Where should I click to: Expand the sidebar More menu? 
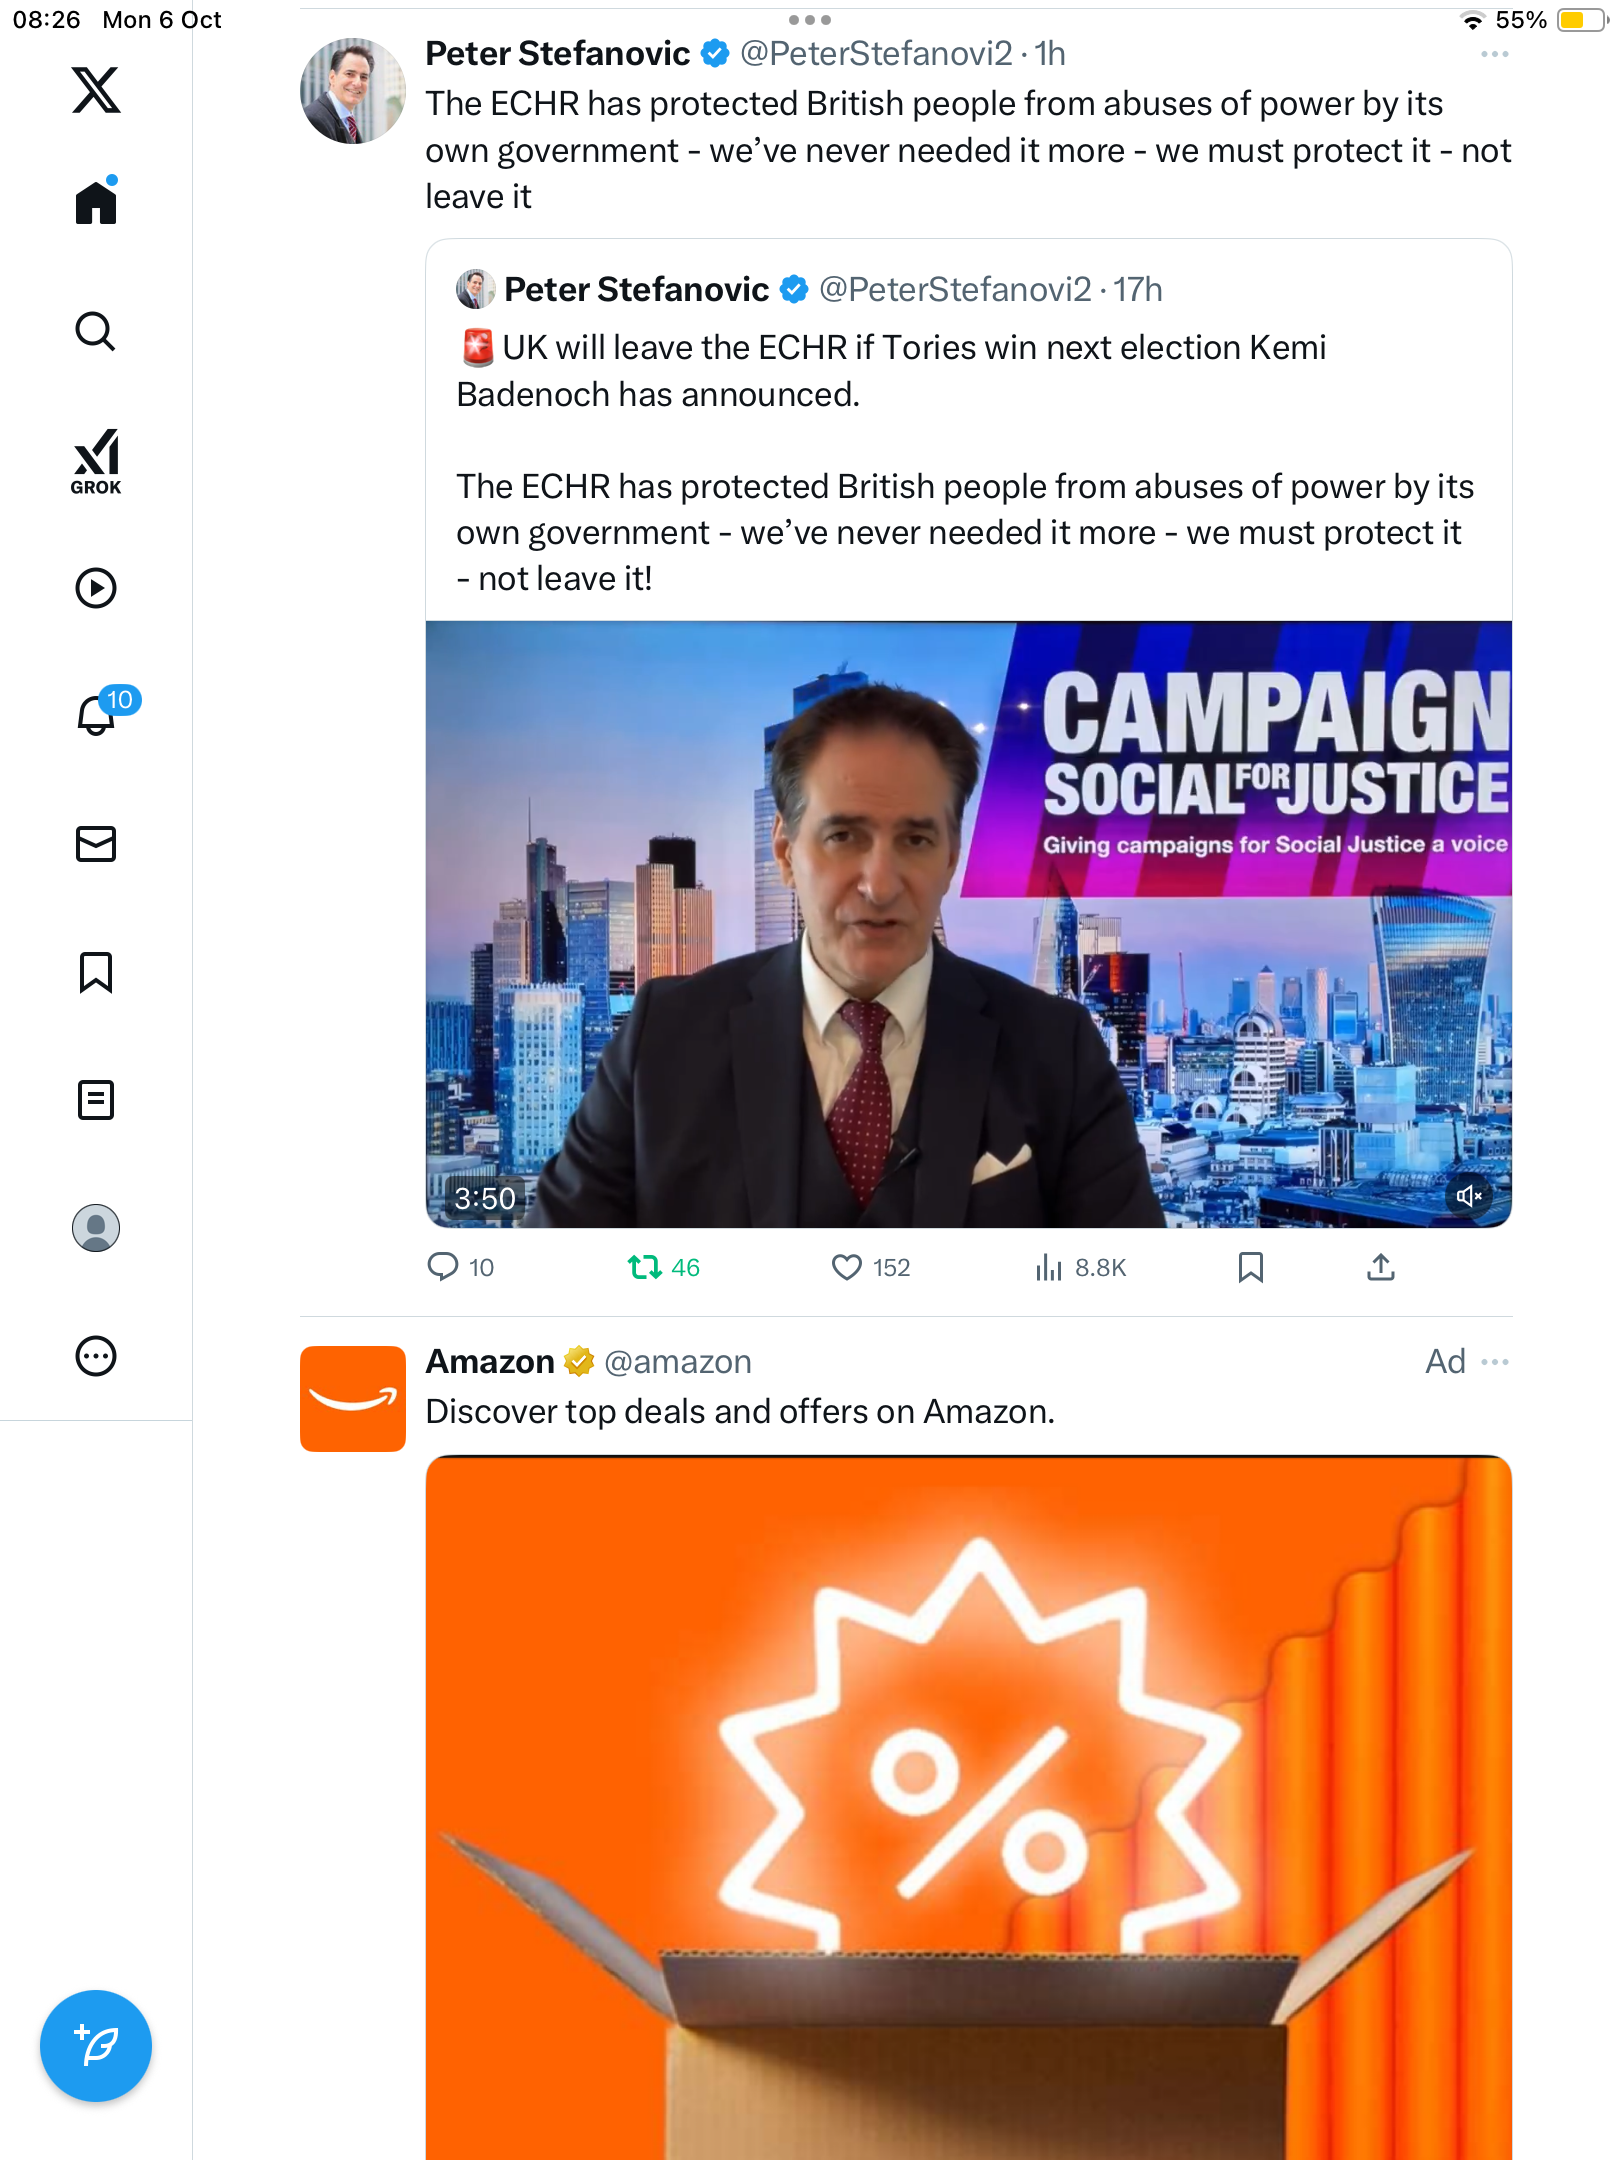(x=96, y=1356)
